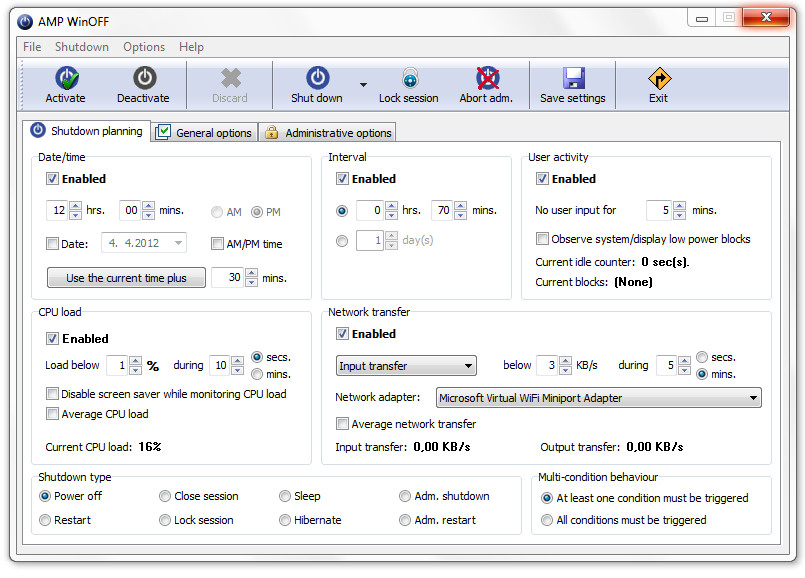Open the Date picker dropdown

tap(178, 243)
